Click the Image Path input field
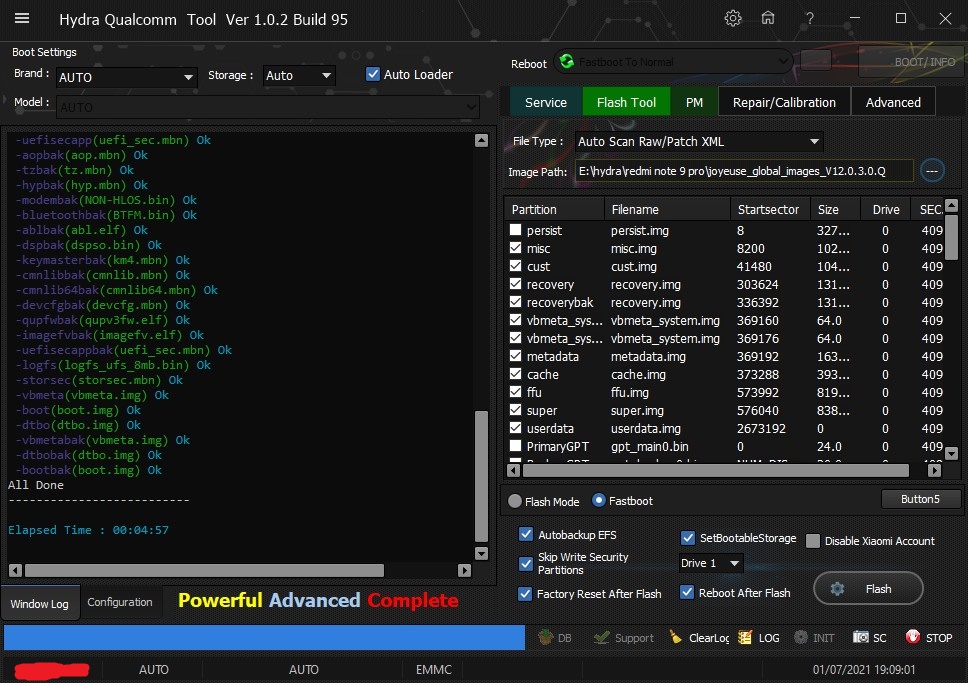Screen dimensions: 968x683 pyautogui.click(x=744, y=171)
